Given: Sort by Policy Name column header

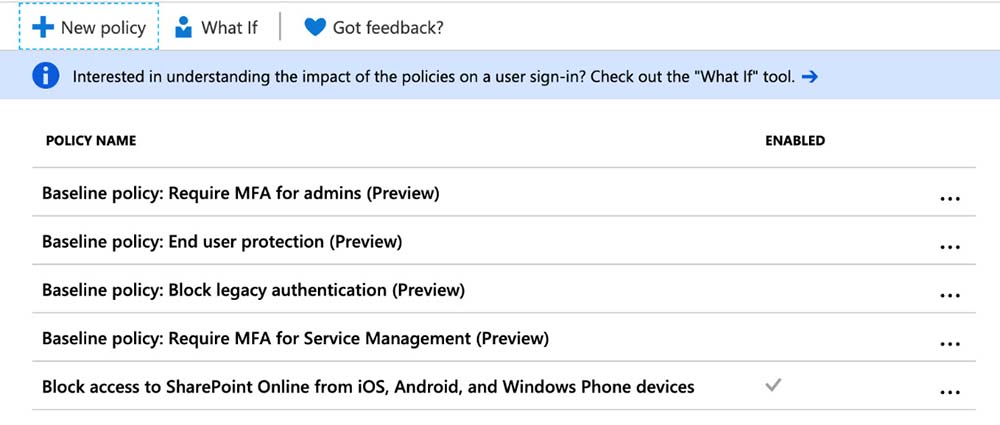Looking at the screenshot, I should (x=91, y=141).
